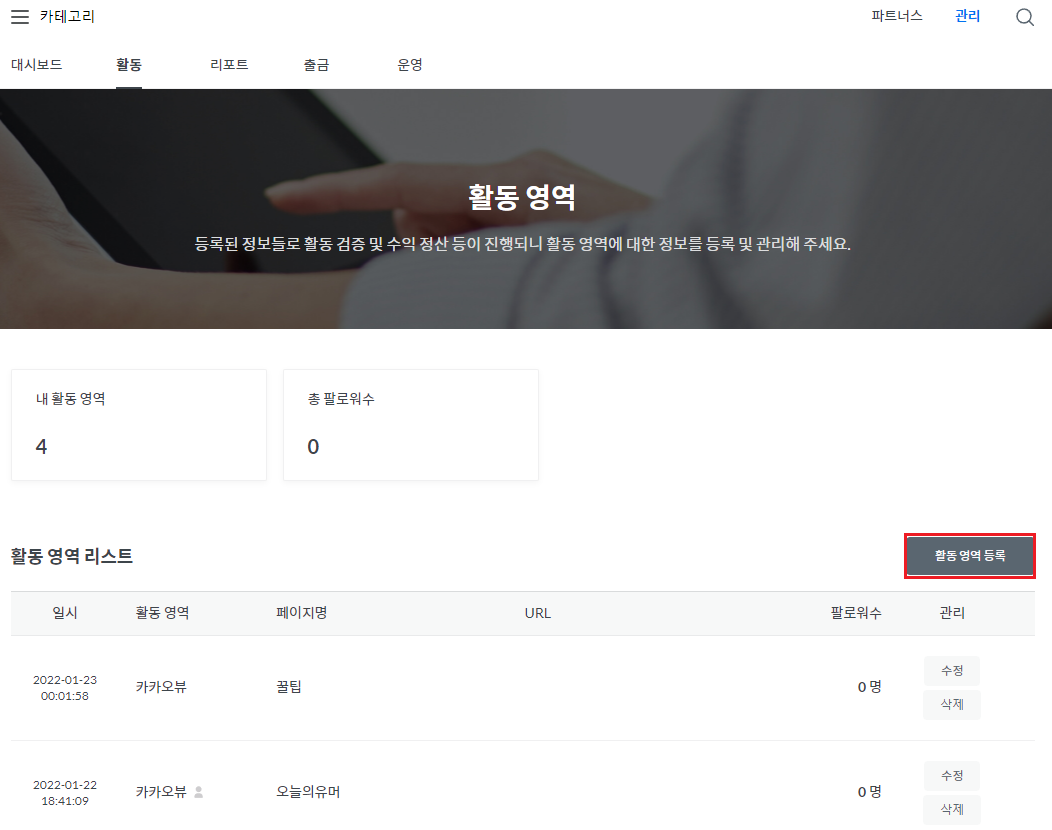Click the 카테고리 label
The height and width of the screenshot is (830, 1052).
click(x=67, y=17)
